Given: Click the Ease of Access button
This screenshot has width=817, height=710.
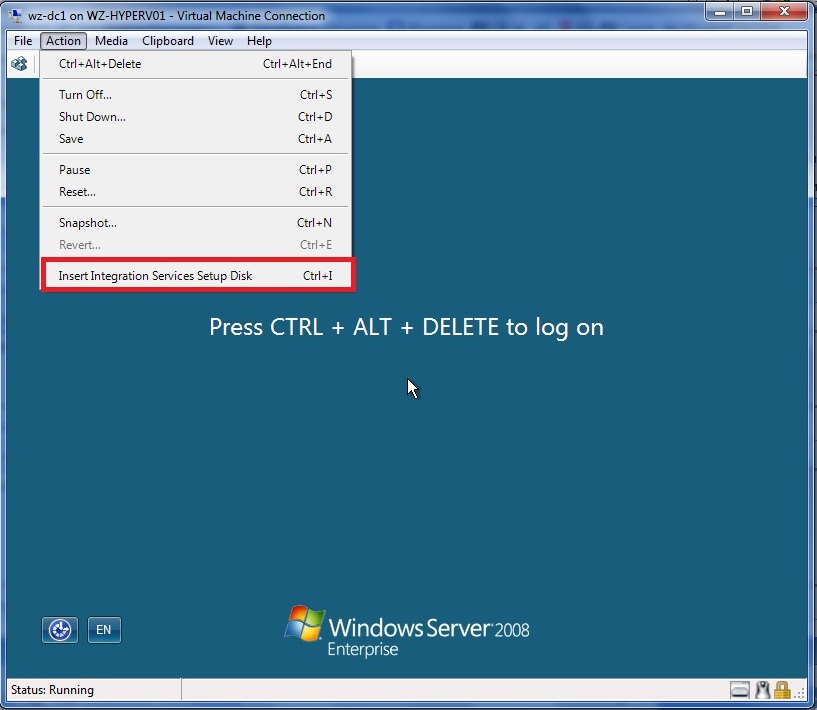Looking at the screenshot, I should click(60, 630).
